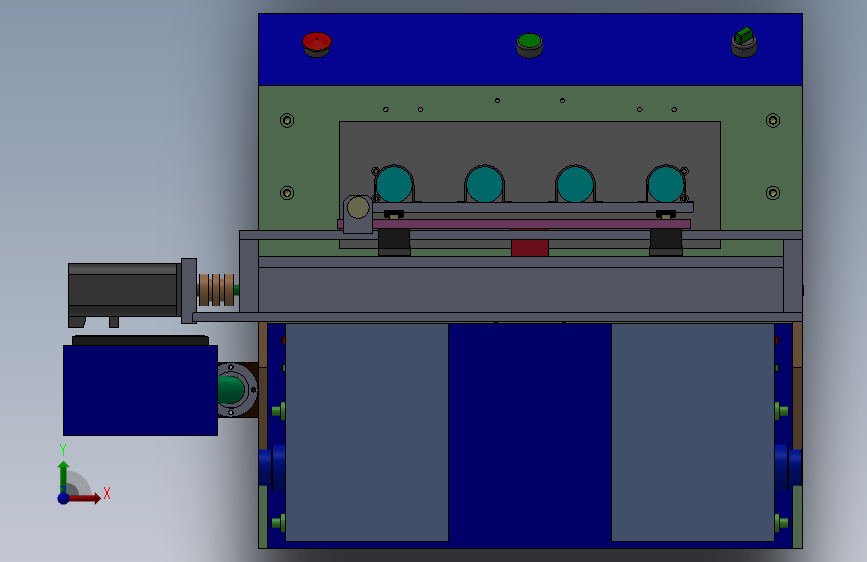Viewport: 867px width, 562px height.
Task: Select the long purple plate
Action: [531, 224]
